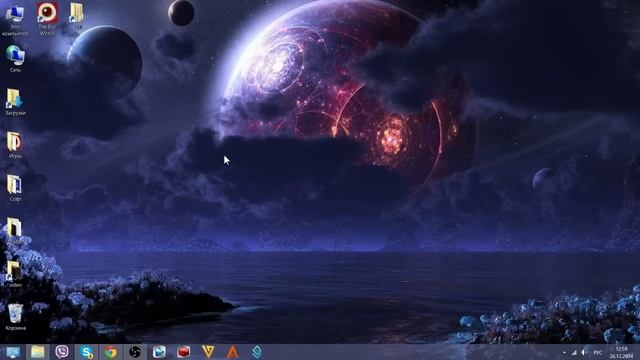Switch keyboard language indicator РУС
The width and height of the screenshot is (640, 360).
click(x=598, y=352)
